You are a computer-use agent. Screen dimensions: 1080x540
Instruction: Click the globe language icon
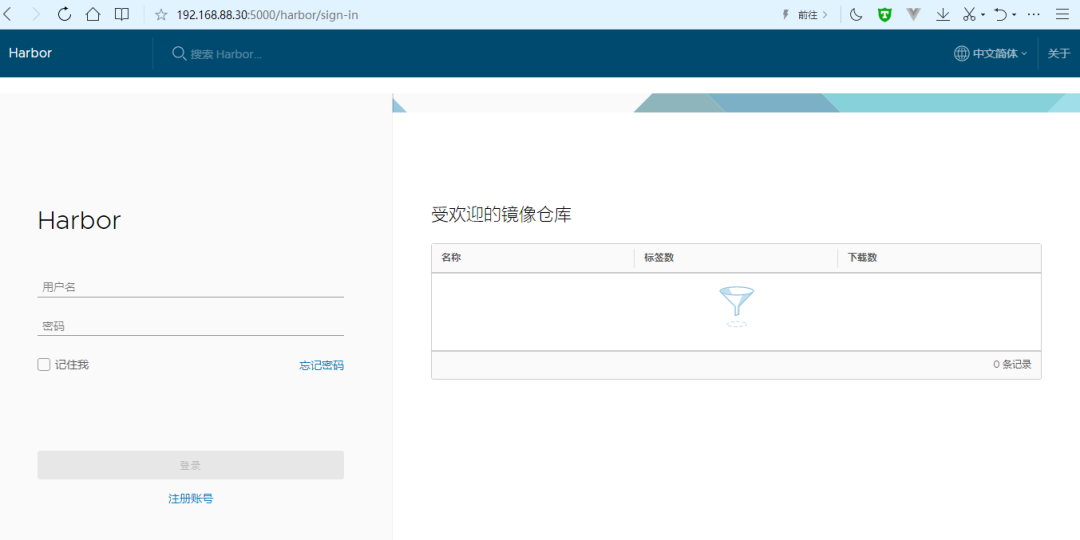tap(962, 53)
